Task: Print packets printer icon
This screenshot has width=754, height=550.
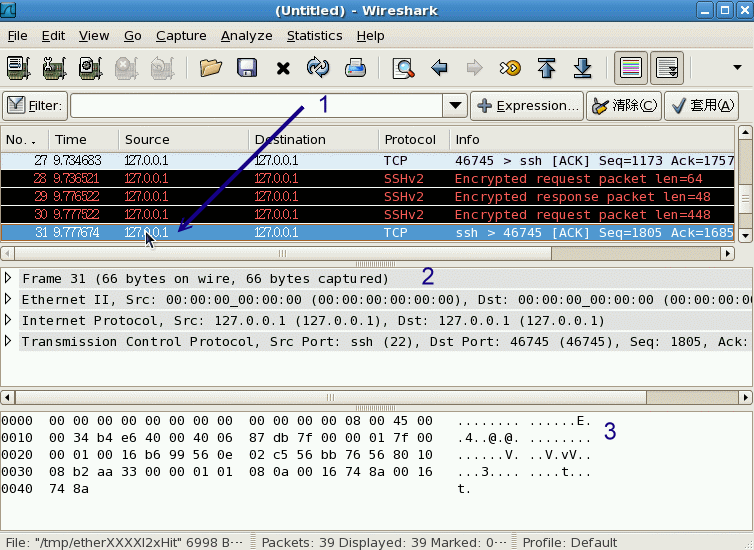Action: [355, 68]
